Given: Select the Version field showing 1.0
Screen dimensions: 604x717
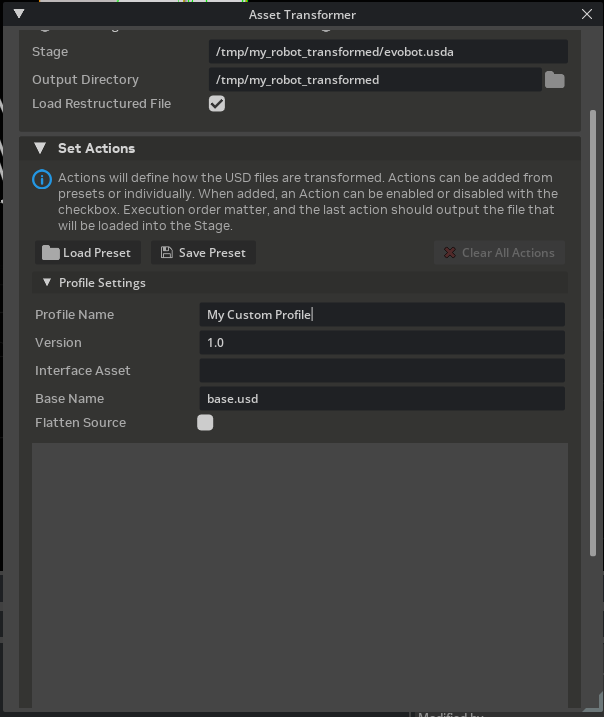Looking at the screenshot, I should pyautogui.click(x=382, y=343).
